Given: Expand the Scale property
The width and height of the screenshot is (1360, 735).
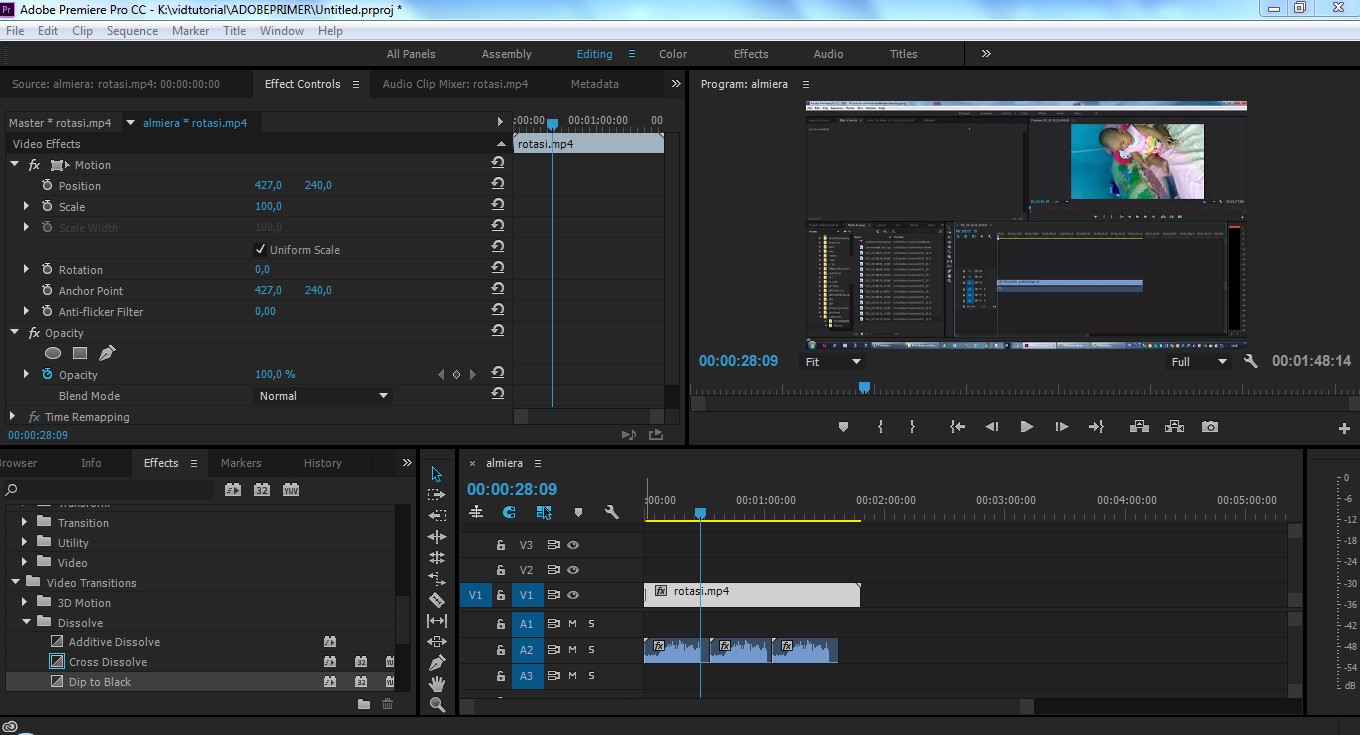Looking at the screenshot, I should [x=27, y=206].
